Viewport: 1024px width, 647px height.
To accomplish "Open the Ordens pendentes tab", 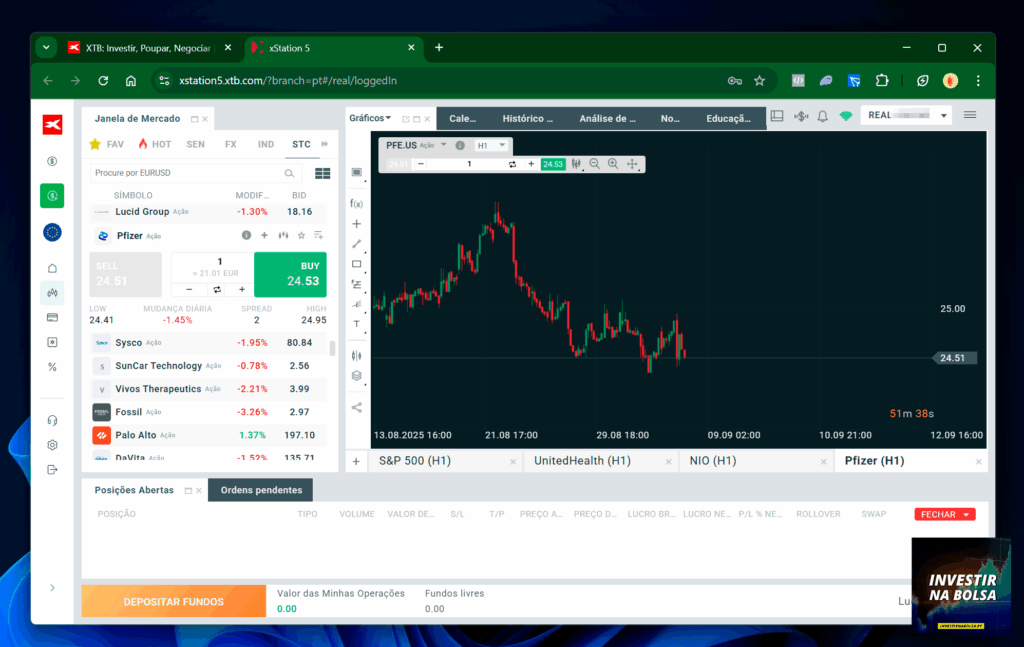I will point(261,490).
